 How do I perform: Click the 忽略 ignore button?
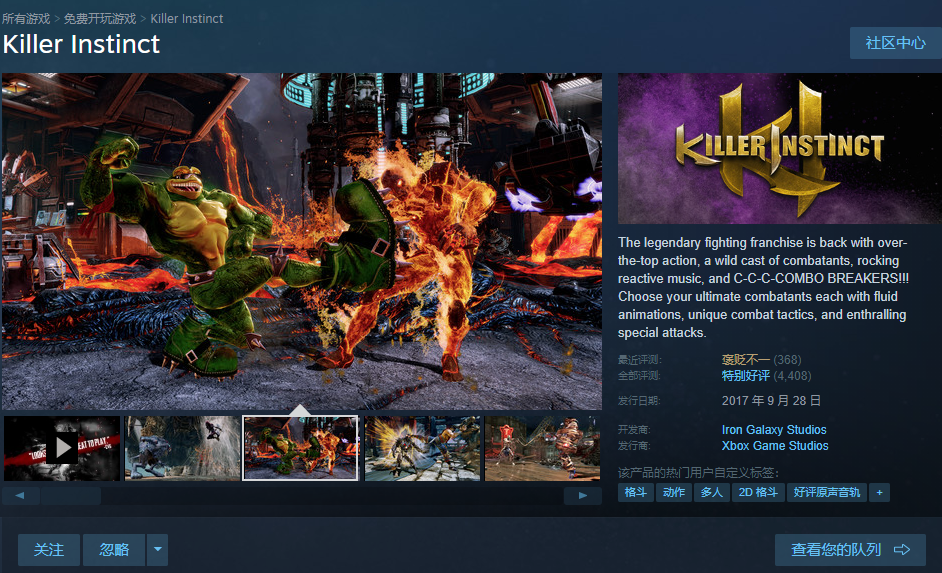pyautogui.click(x=114, y=550)
